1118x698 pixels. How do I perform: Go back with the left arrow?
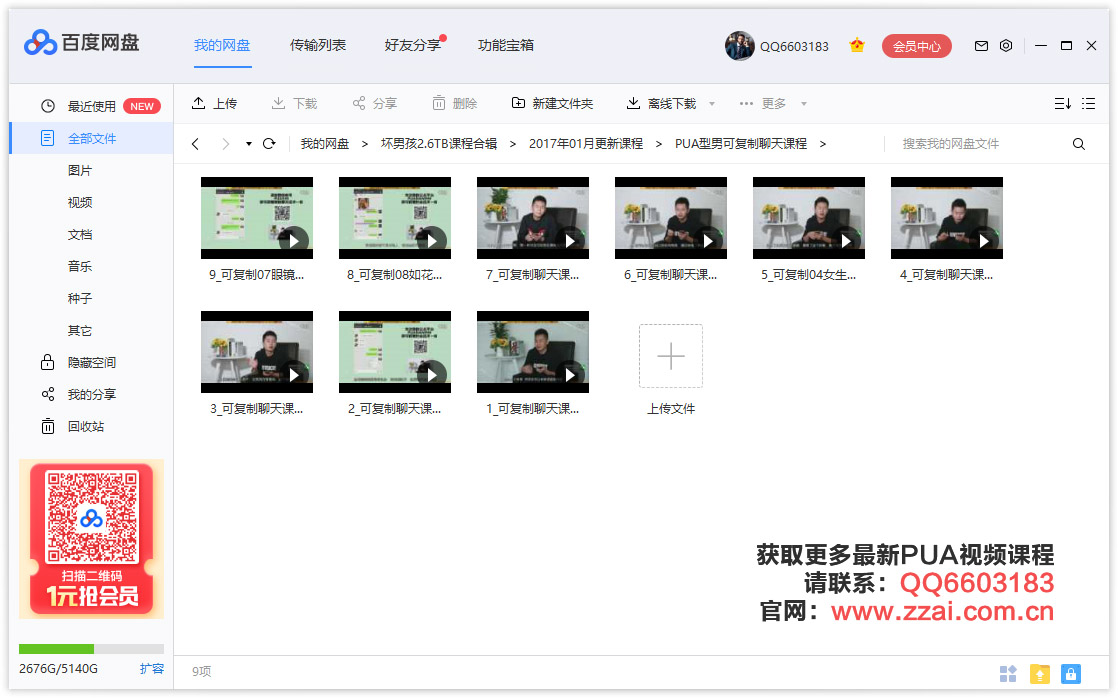pos(195,144)
